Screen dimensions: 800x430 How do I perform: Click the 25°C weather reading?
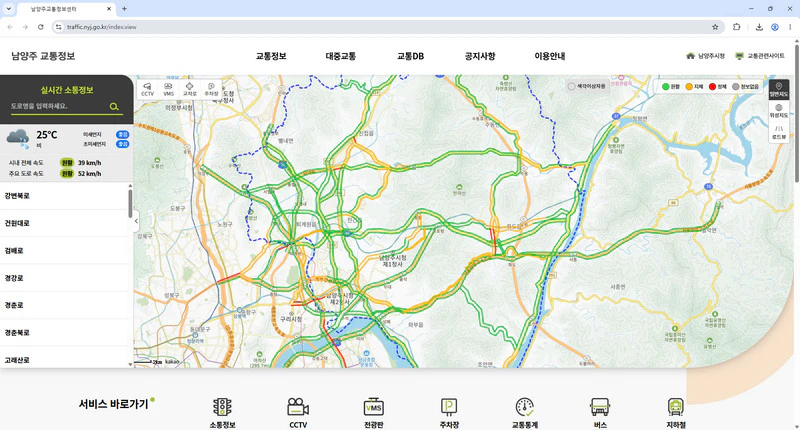point(46,135)
